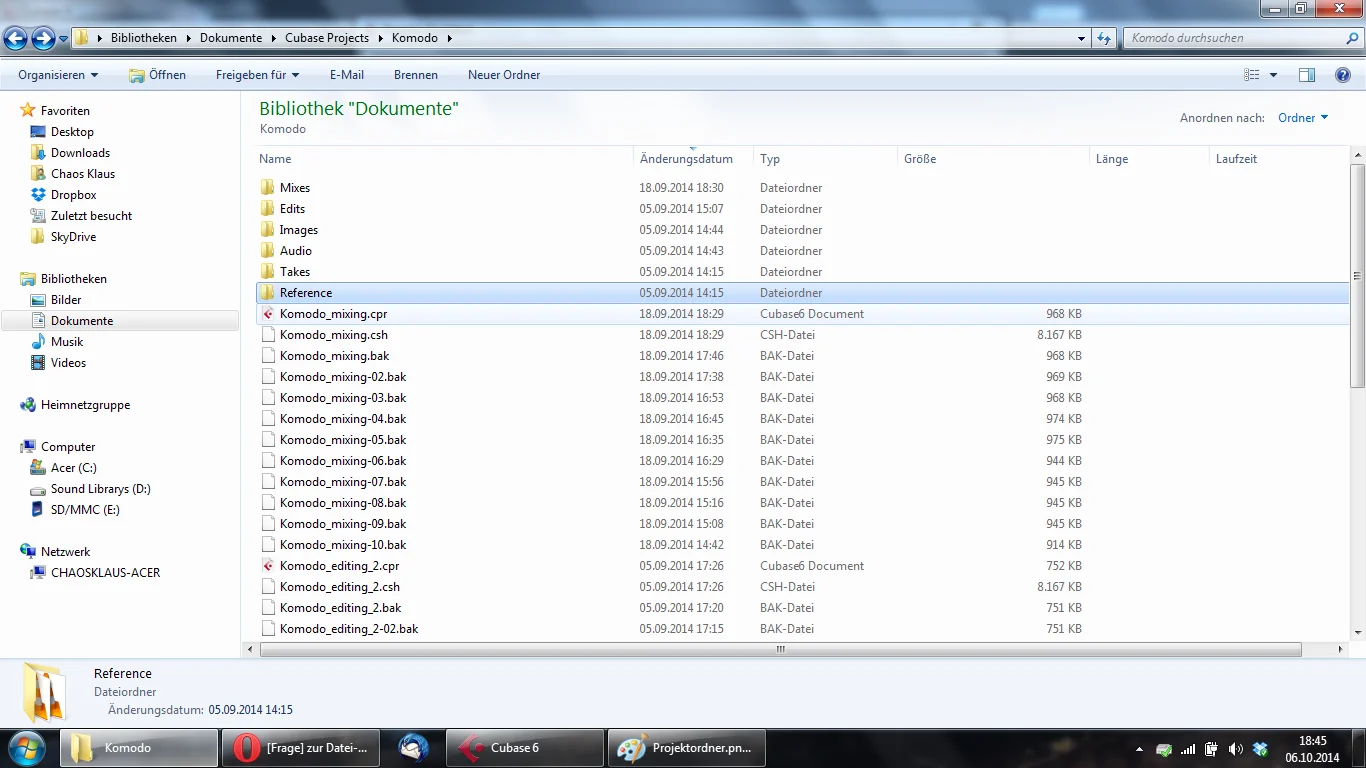Open the Freigeben für dropdown
This screenshot has width=1366, height=768.
coord(257,75)
